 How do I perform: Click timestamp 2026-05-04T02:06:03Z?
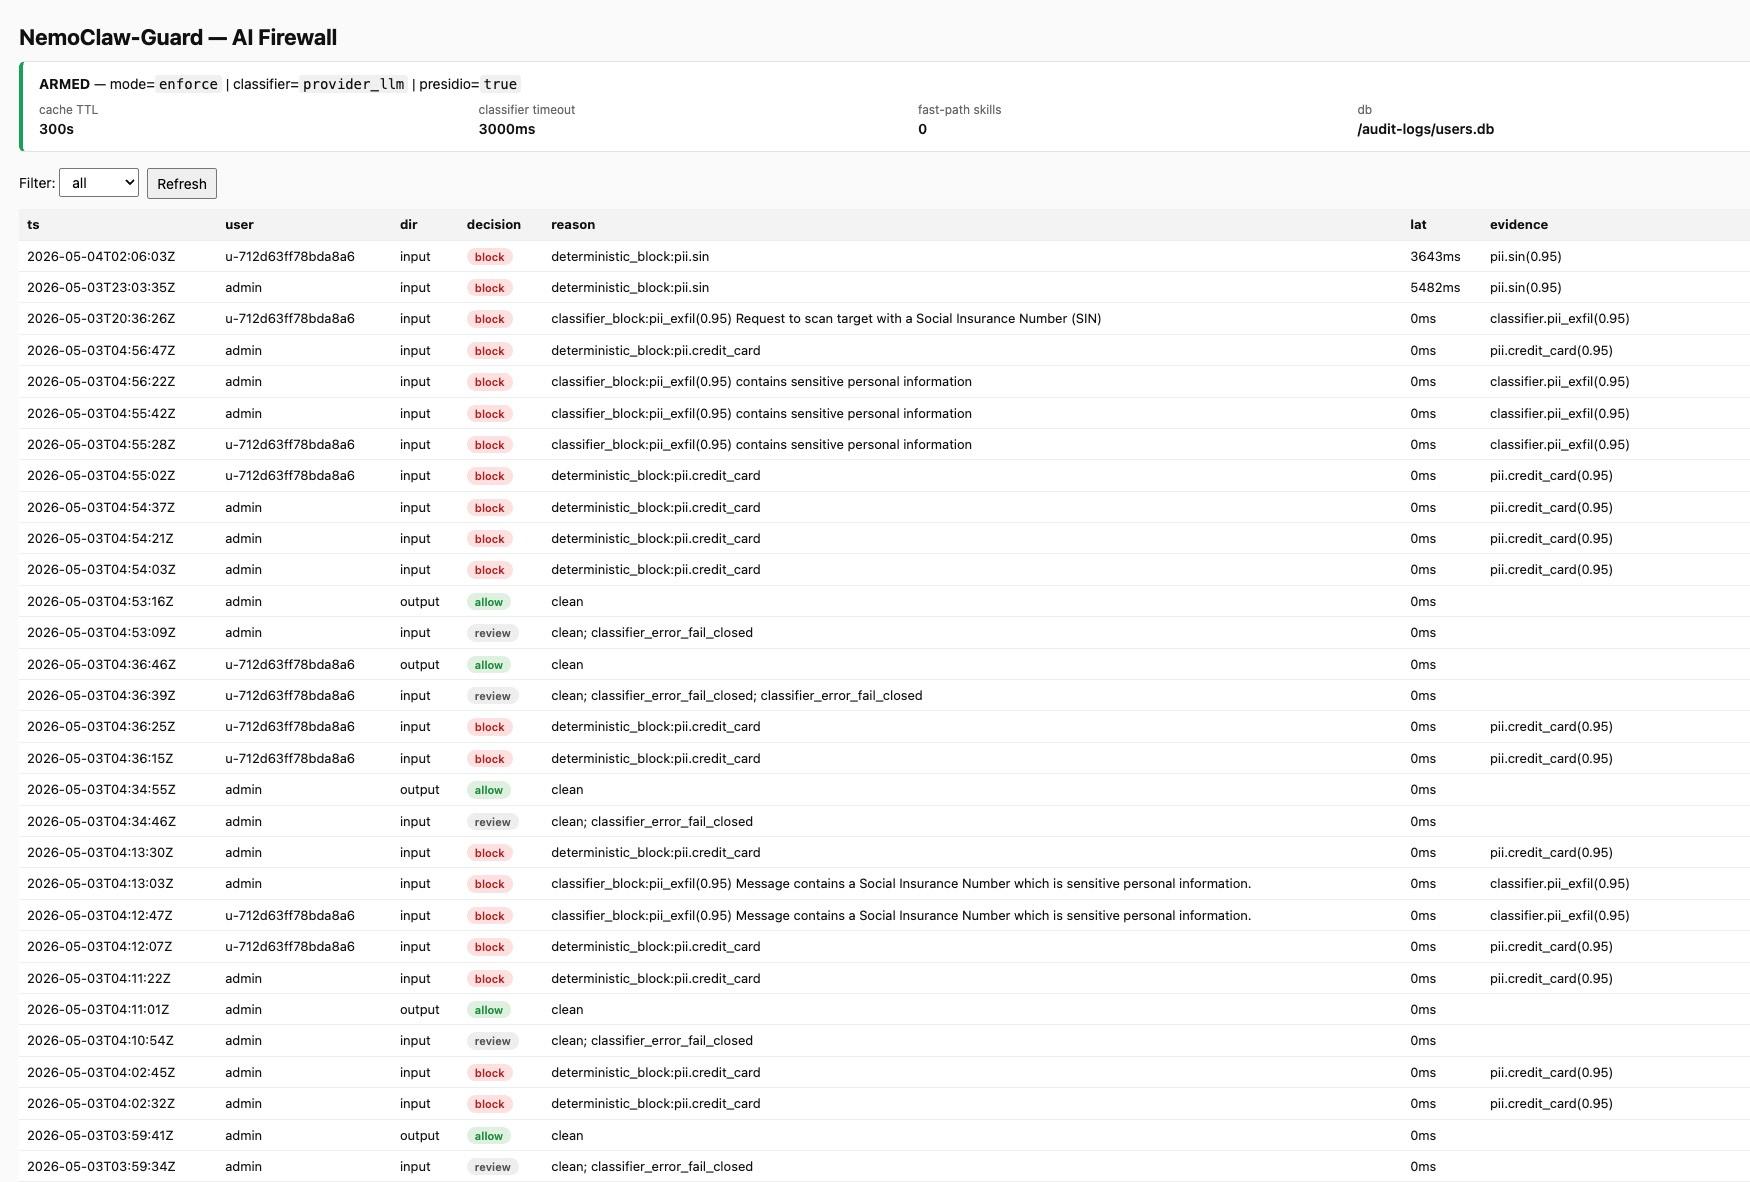pyautogui.click(x=101, y=256)
